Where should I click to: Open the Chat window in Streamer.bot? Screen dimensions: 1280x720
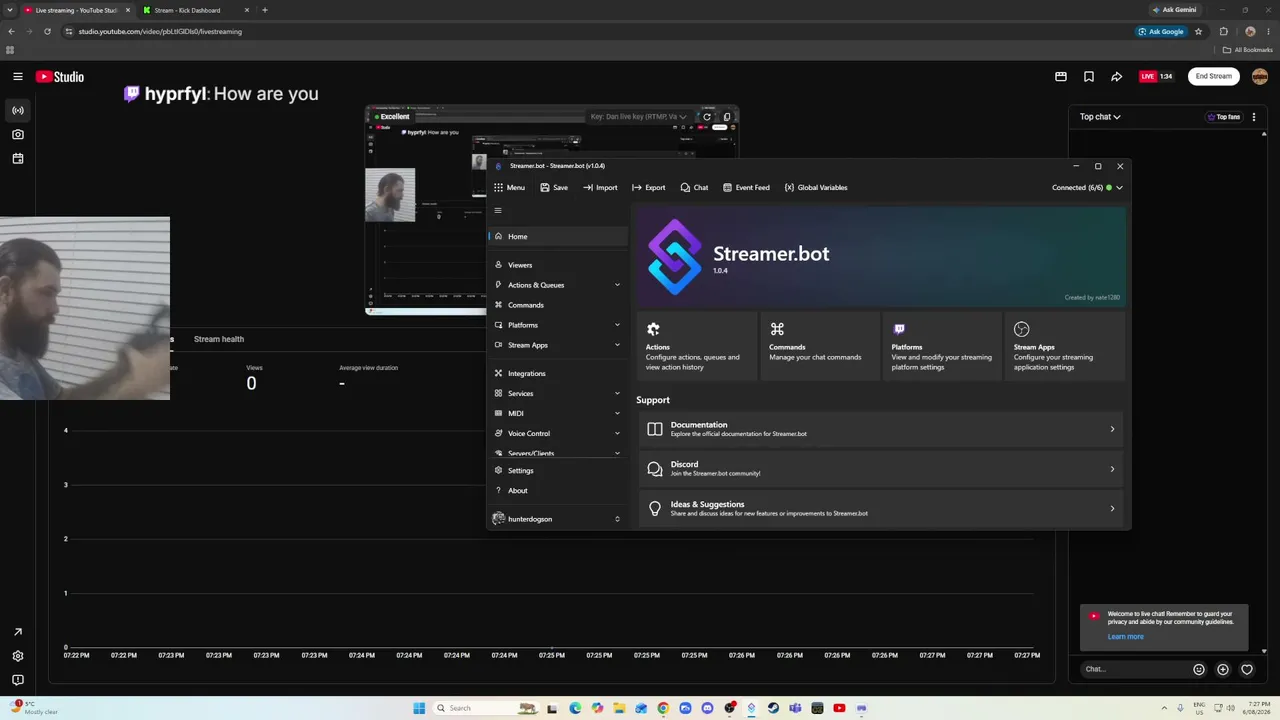(694, 187)
